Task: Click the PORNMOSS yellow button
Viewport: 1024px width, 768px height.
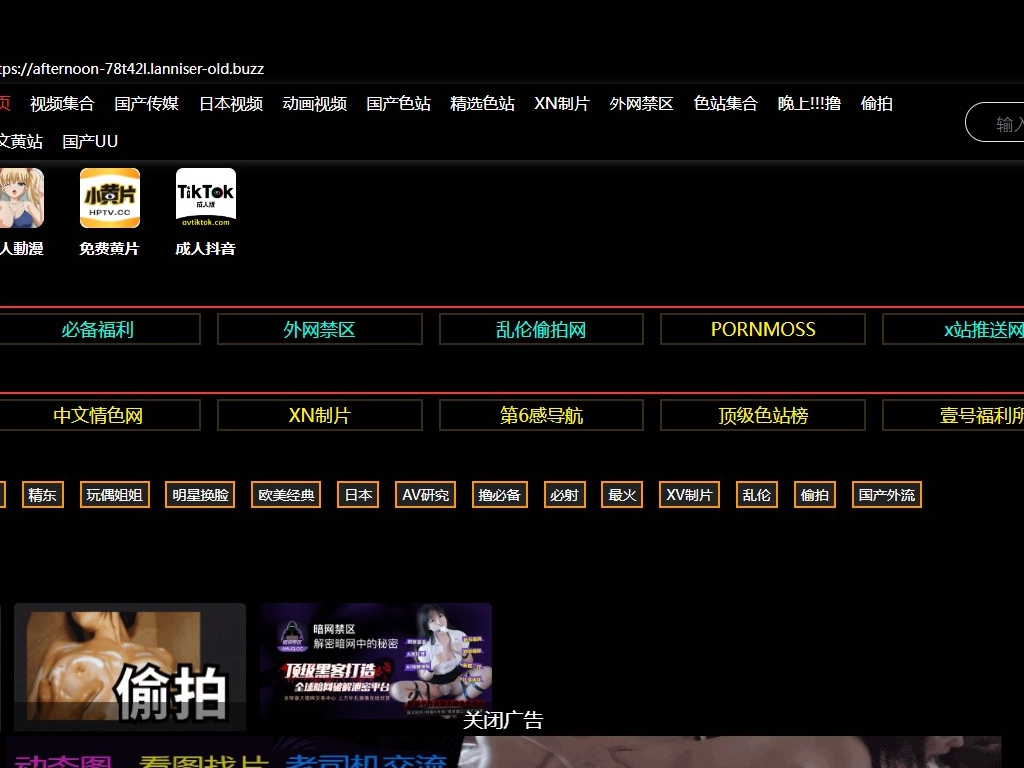Action: 763,330
